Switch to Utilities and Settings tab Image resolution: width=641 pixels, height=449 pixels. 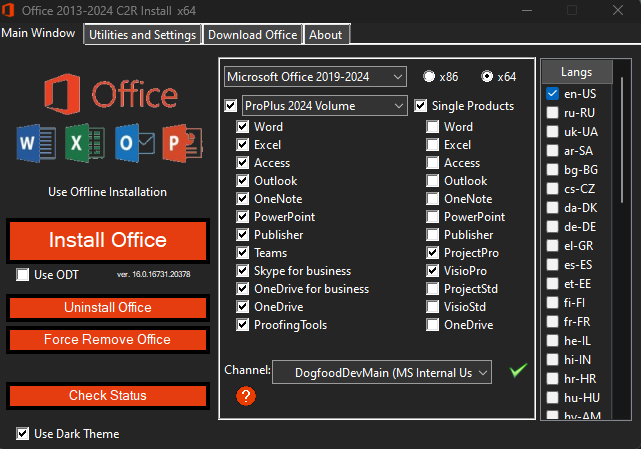142,35
